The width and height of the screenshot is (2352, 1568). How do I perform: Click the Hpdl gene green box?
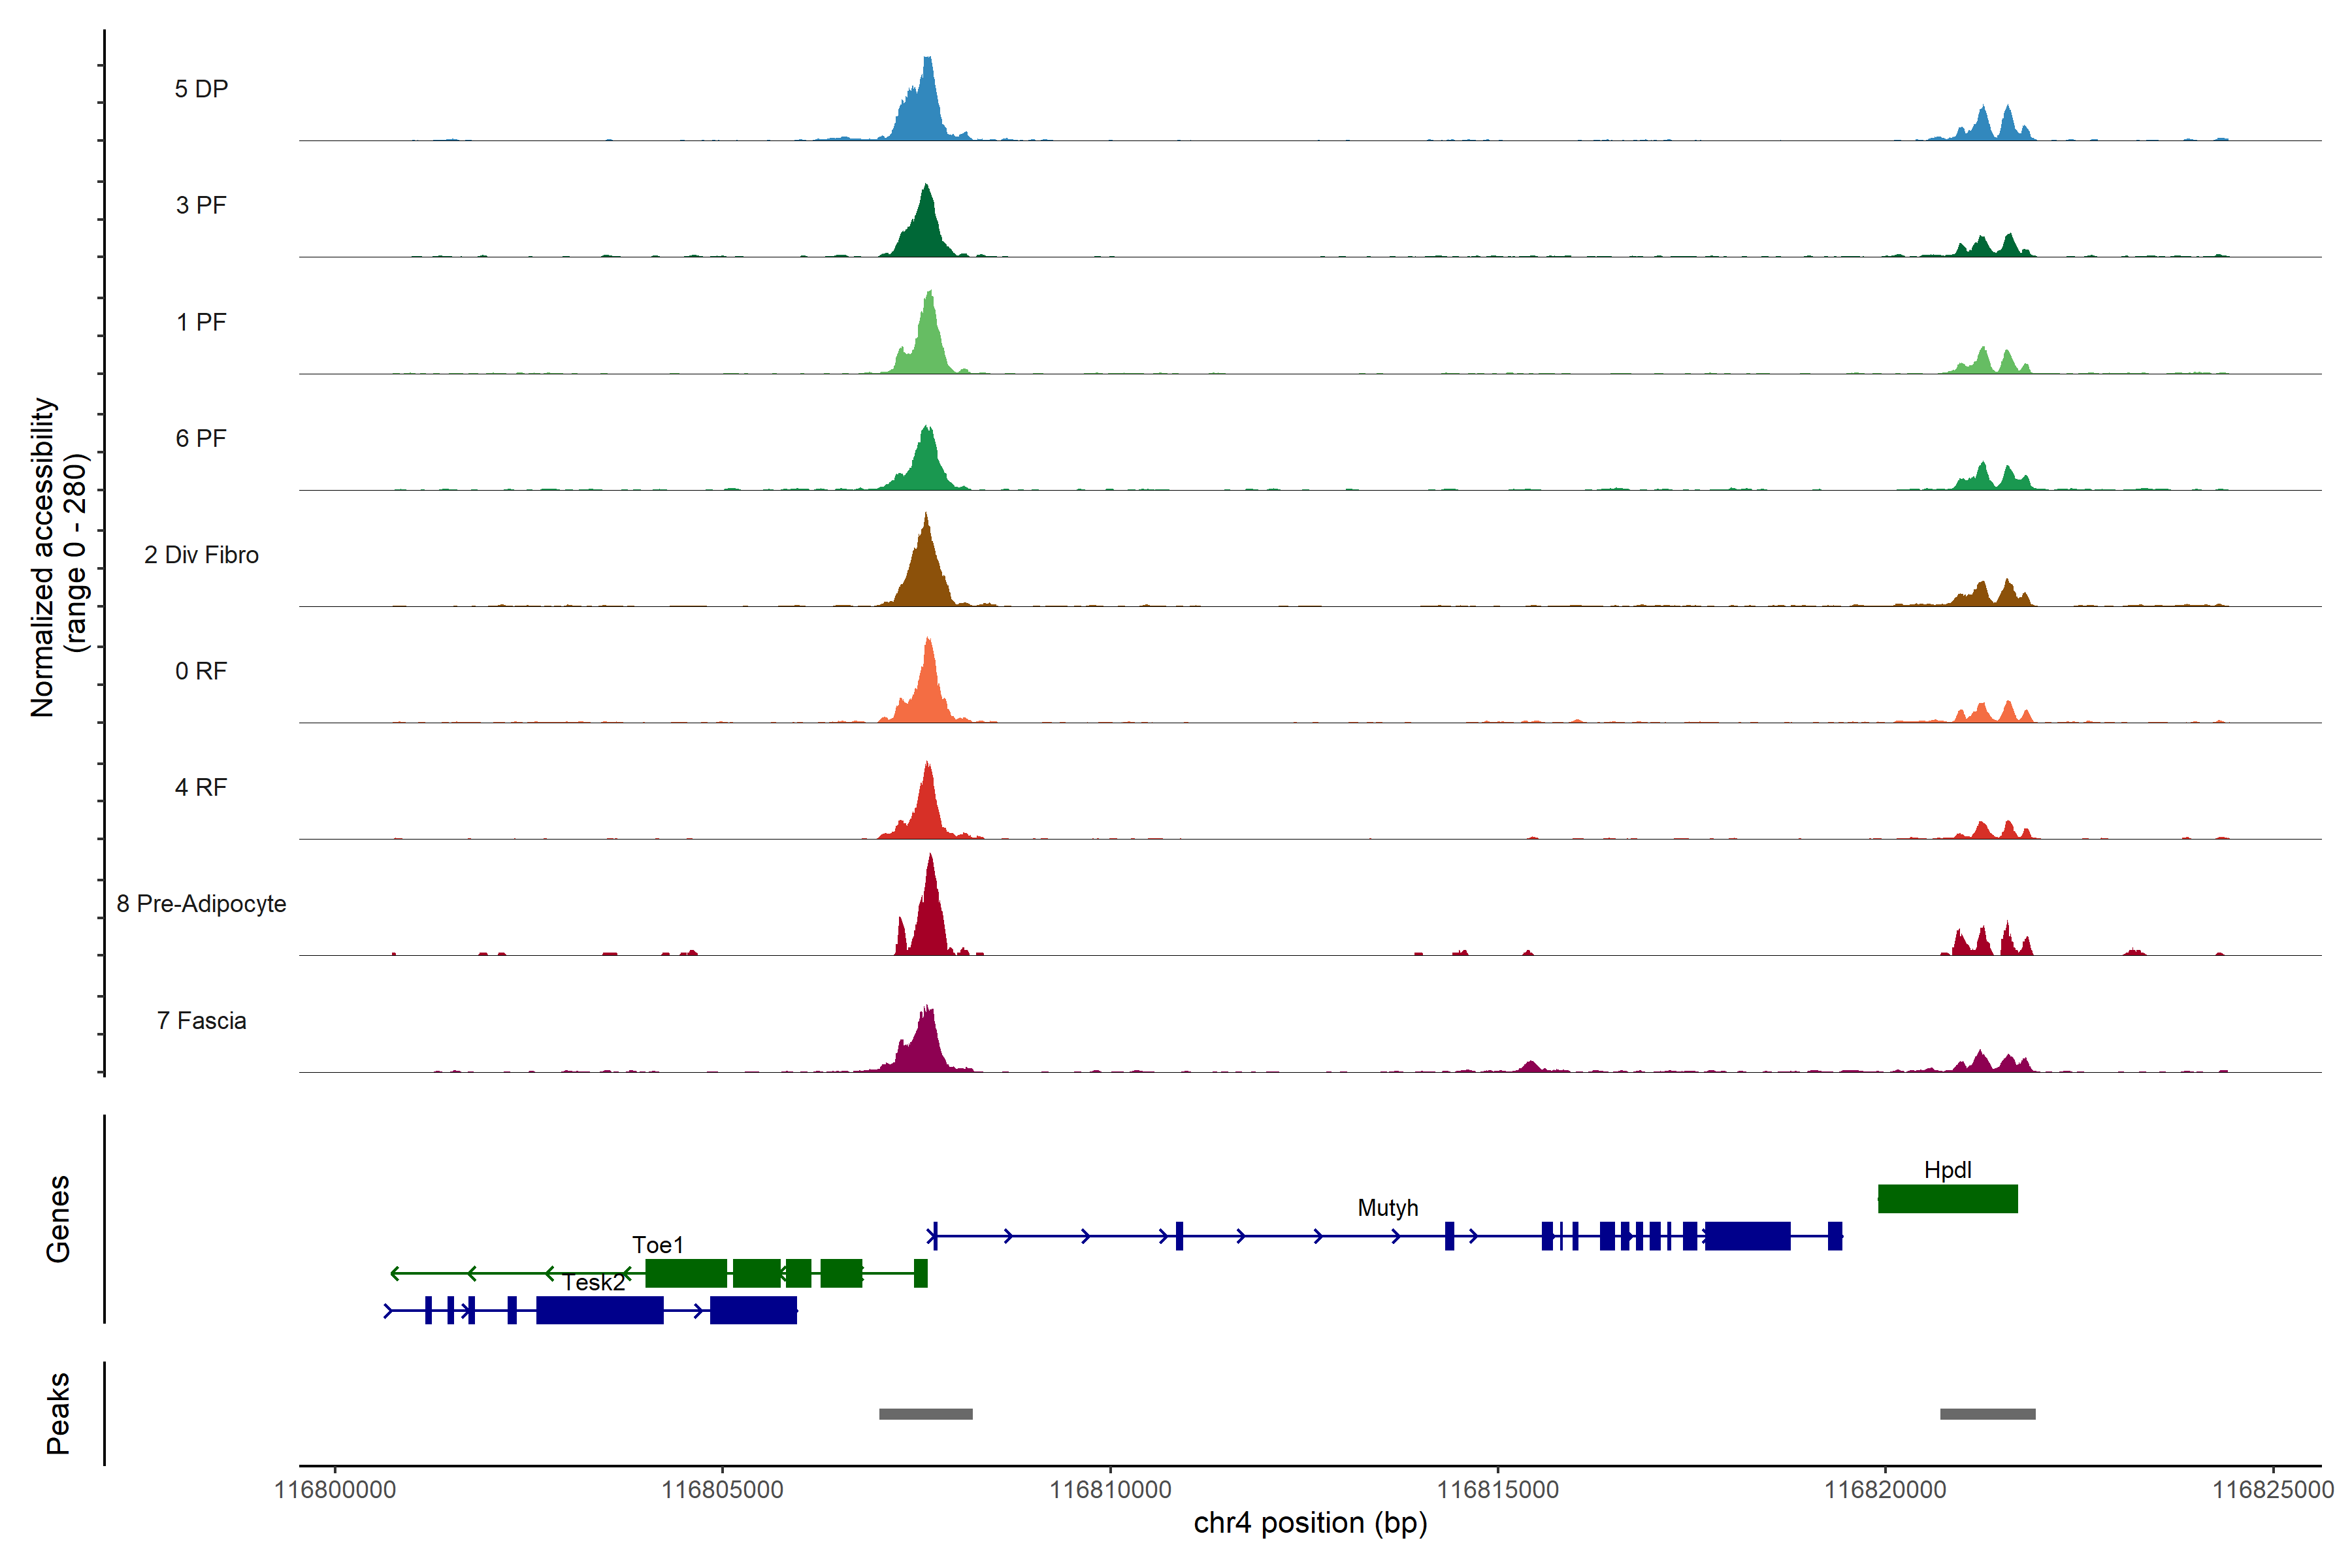pyautogui.click(x=1947, y=1198)
